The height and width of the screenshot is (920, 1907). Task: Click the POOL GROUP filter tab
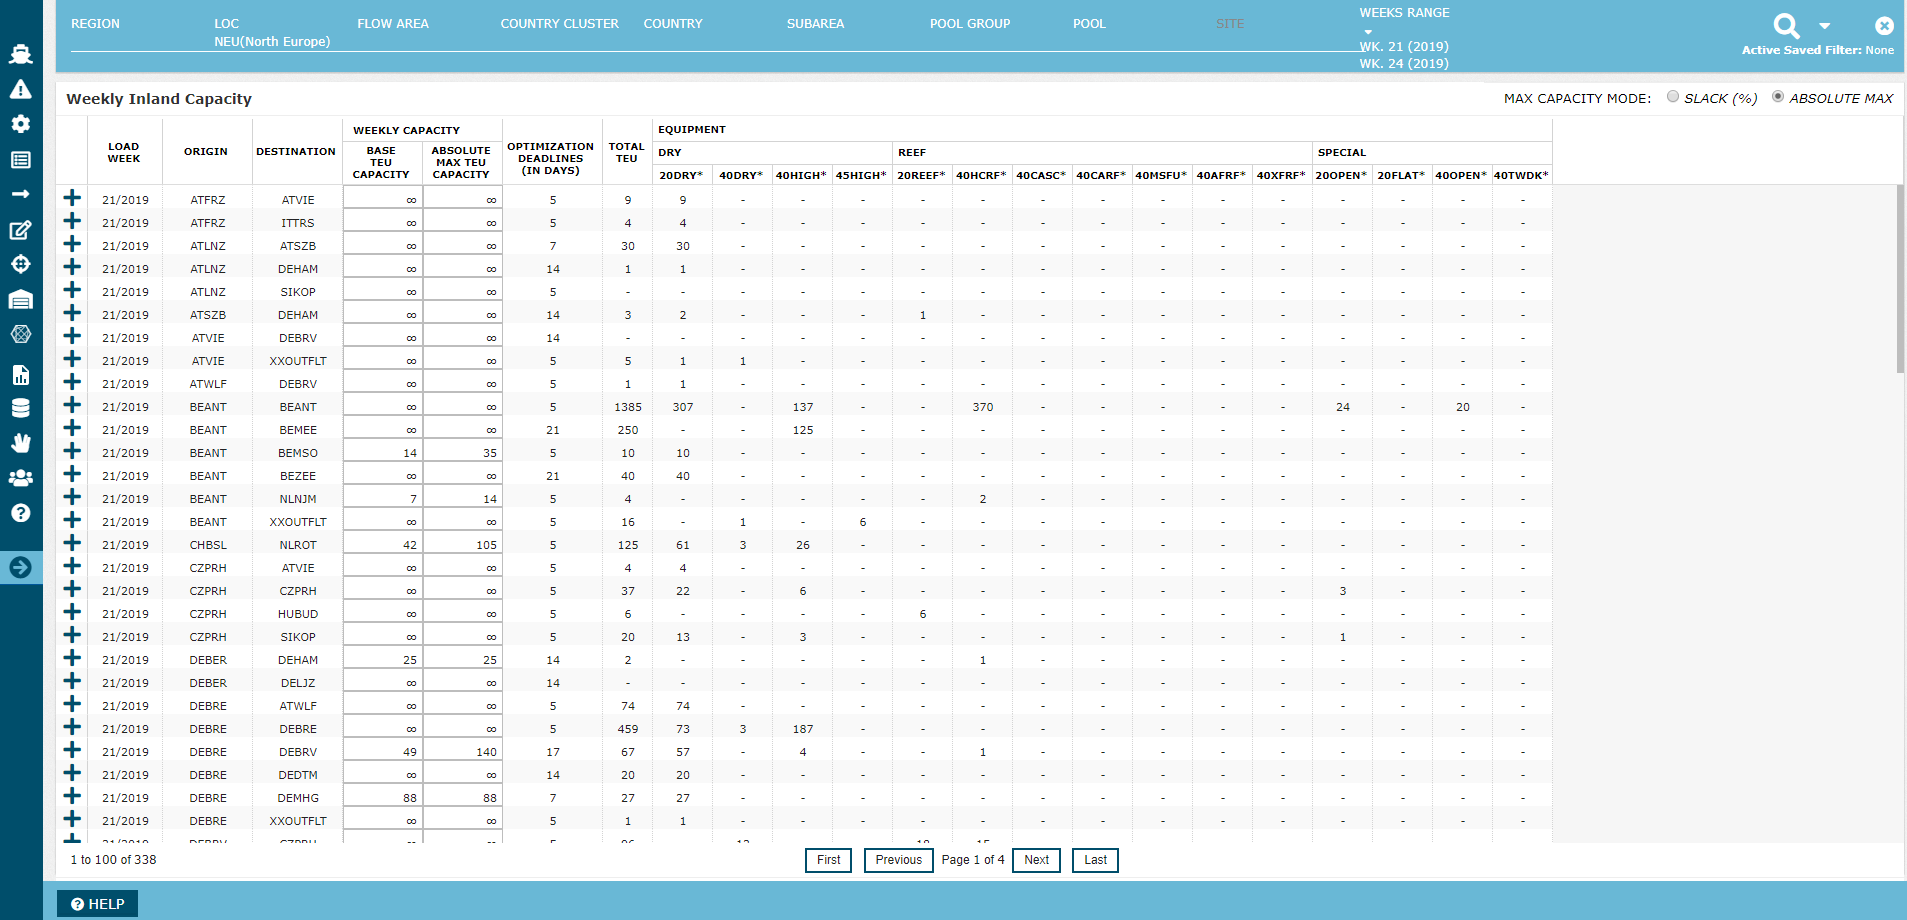click(969, 24)
